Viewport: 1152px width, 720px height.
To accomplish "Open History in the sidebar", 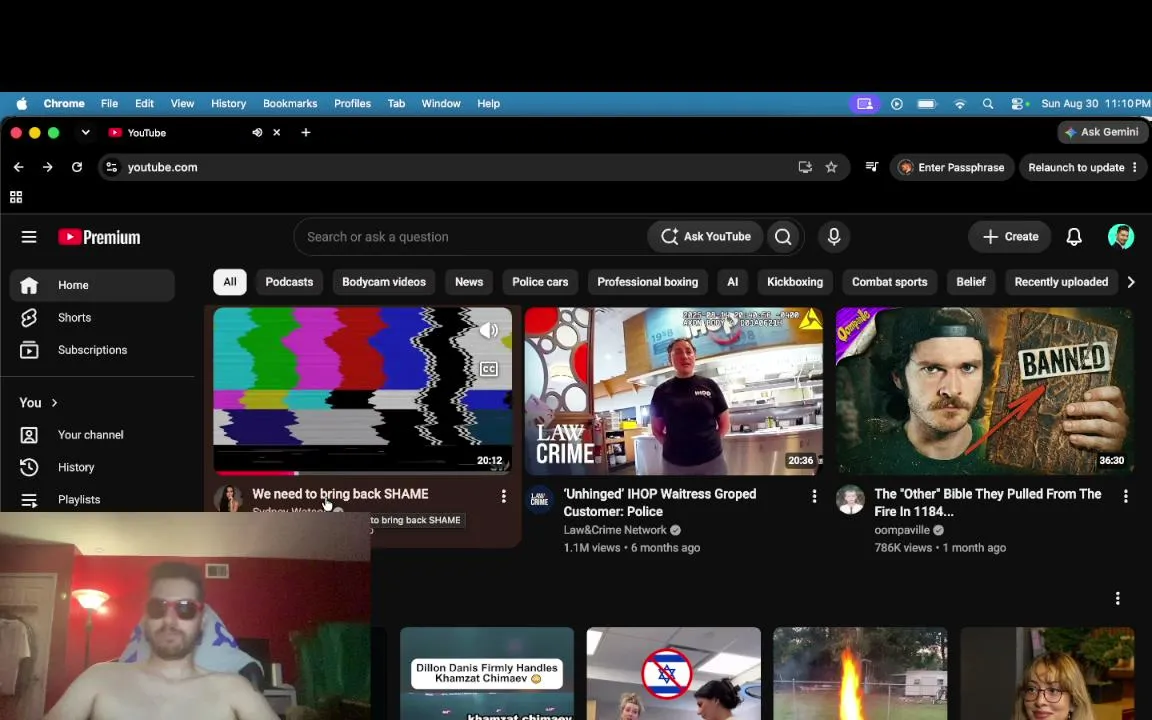I will (92, 467).
